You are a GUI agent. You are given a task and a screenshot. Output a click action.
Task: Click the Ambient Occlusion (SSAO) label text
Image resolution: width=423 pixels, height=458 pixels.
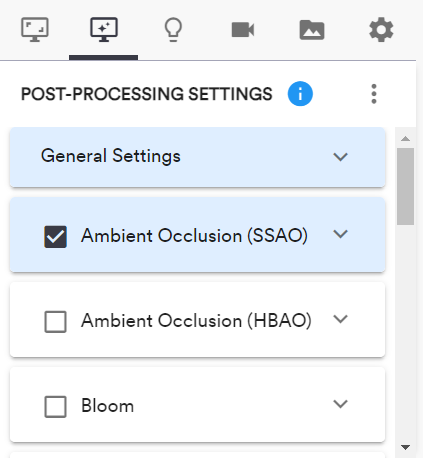[x=194, y=236]
